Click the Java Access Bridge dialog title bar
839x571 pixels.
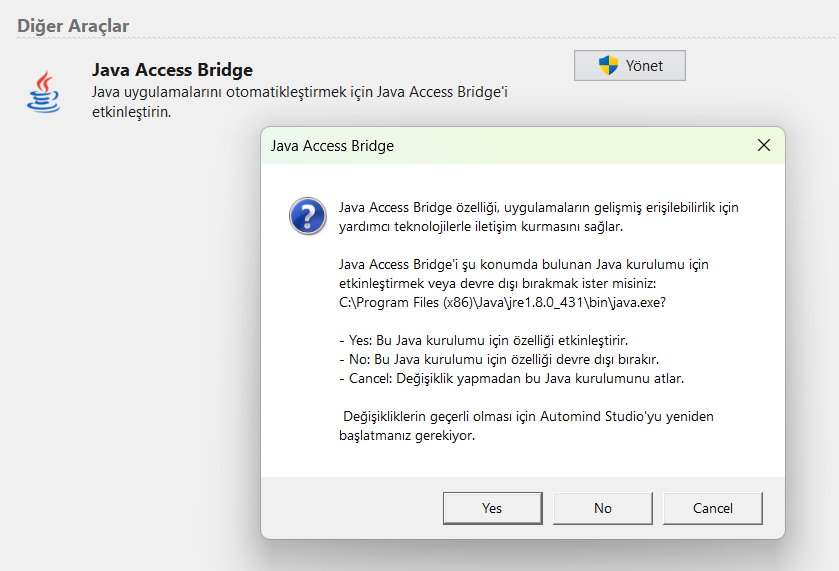(x=500, y=145)
